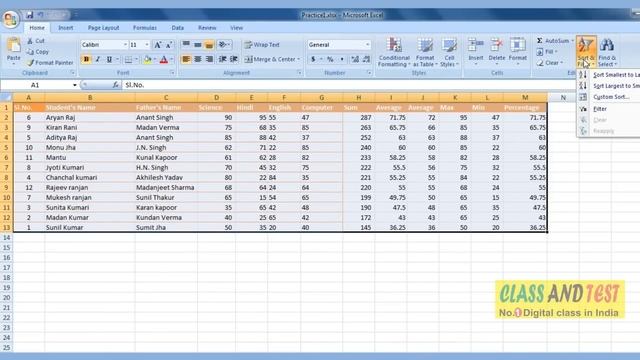
Task: Apply Comma Style number format
Action: tap(342, 60)
